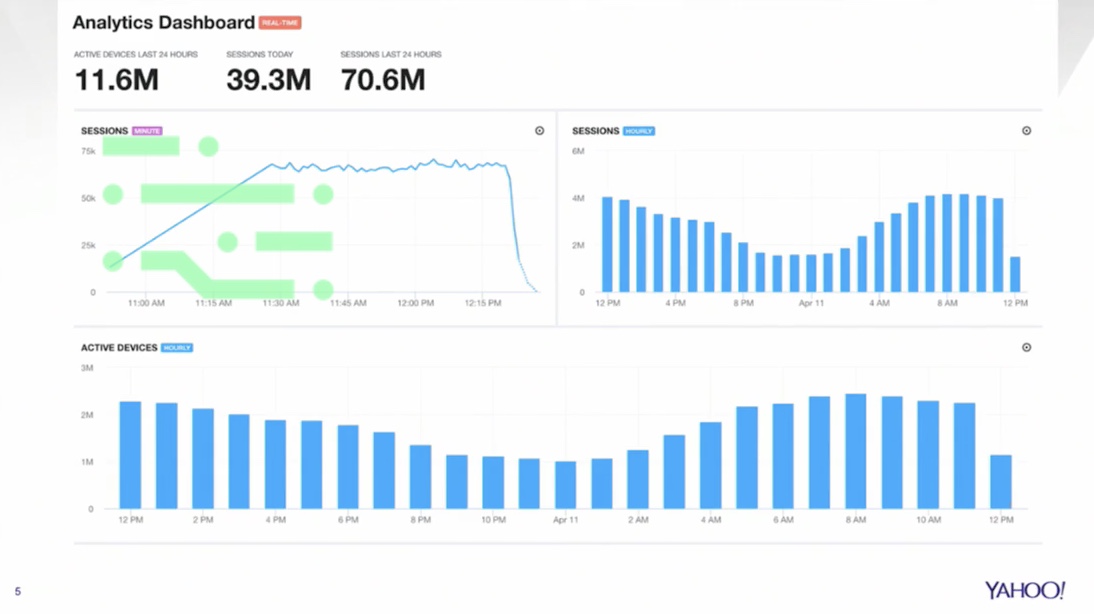This screenshot has width=1094, height=614.
Task: Click the final 12 PM Active Devices bar
Action: [1001, 481]
